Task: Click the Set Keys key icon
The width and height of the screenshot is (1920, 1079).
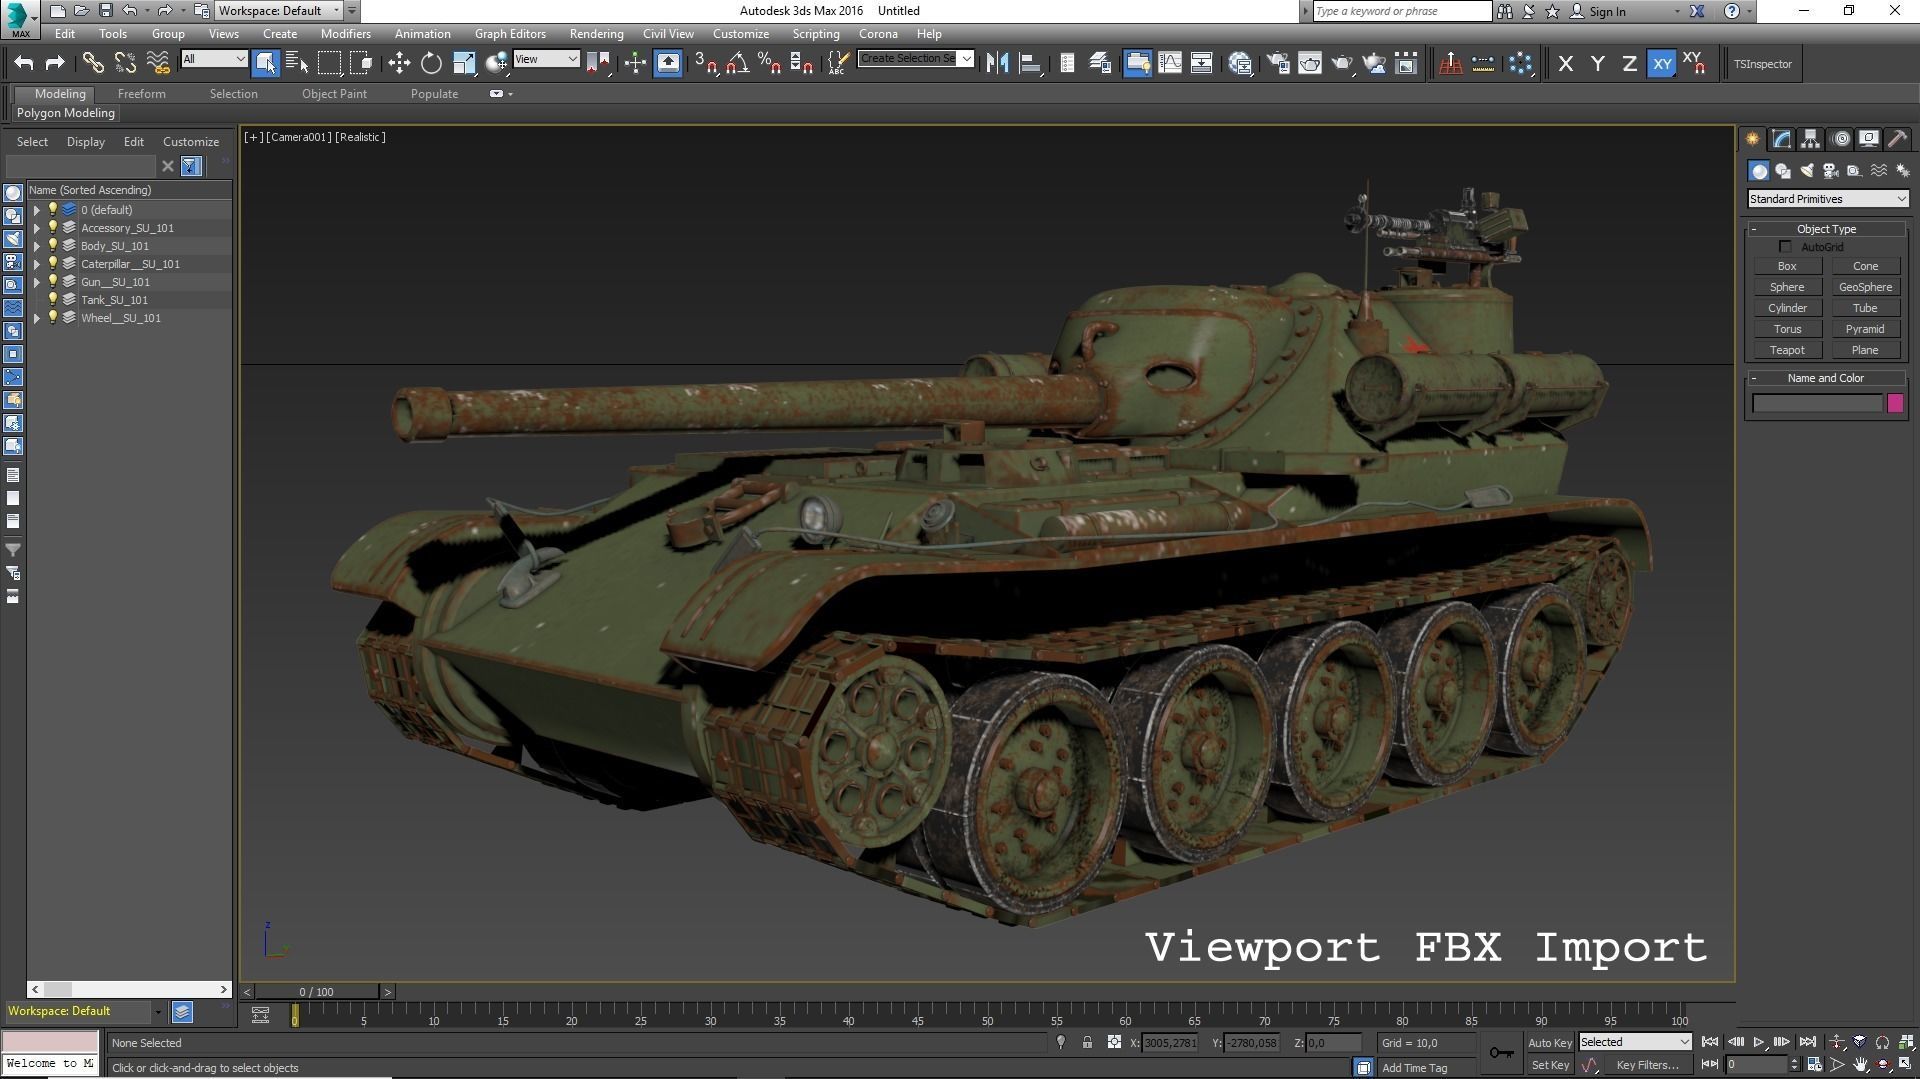Action: point(1501,1052)
